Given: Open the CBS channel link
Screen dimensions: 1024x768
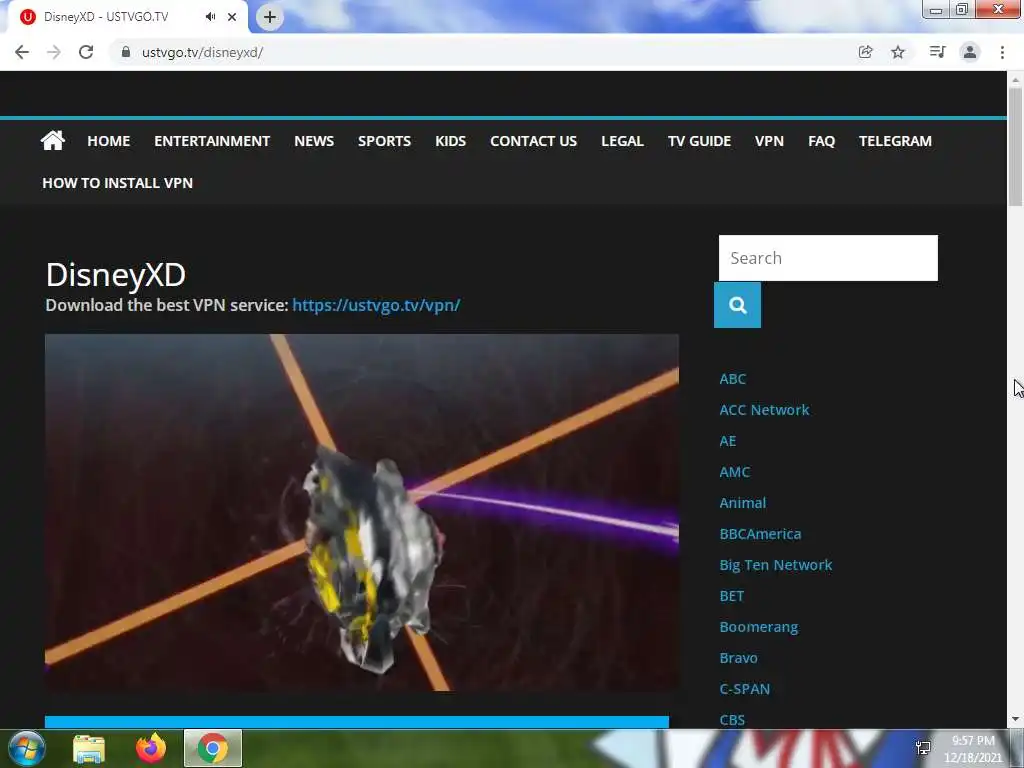Looking at the screenshot, I should coord(732,720).
